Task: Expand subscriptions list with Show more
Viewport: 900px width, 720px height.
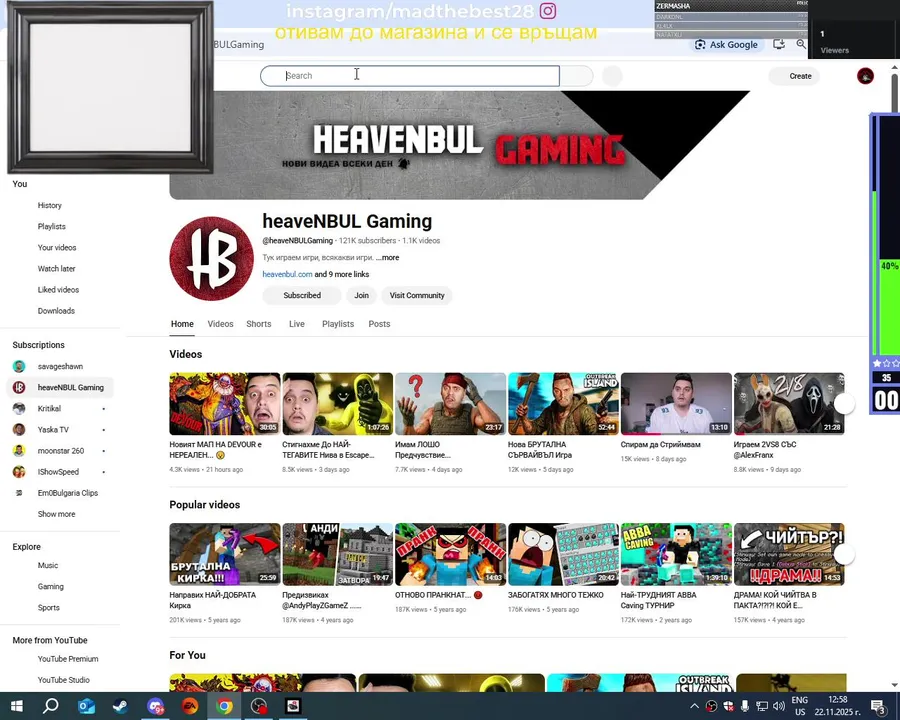Action: (x=56, y=514)
